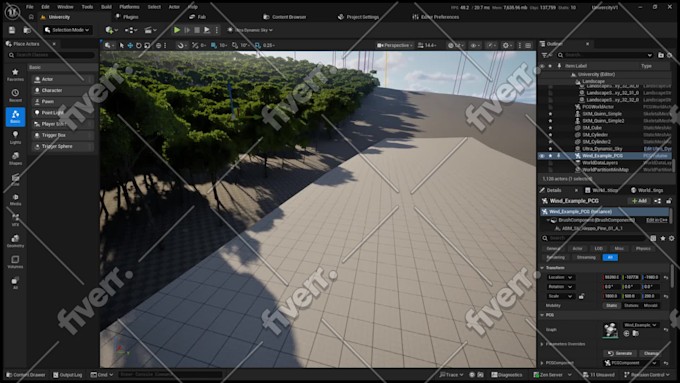Activate the Translate move gizmo tool

coord(130,45)
